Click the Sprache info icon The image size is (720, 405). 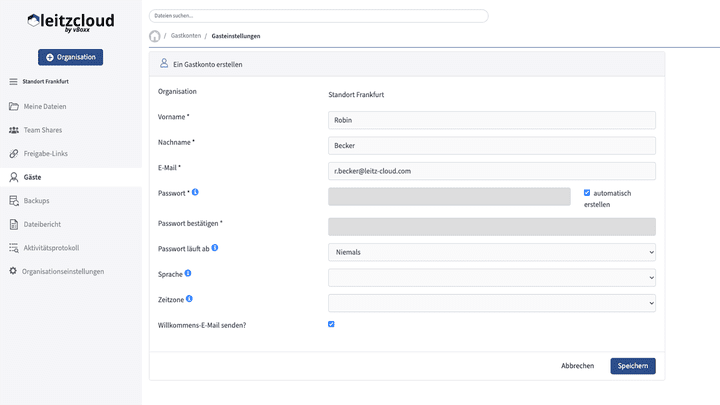tap(189, 272)
